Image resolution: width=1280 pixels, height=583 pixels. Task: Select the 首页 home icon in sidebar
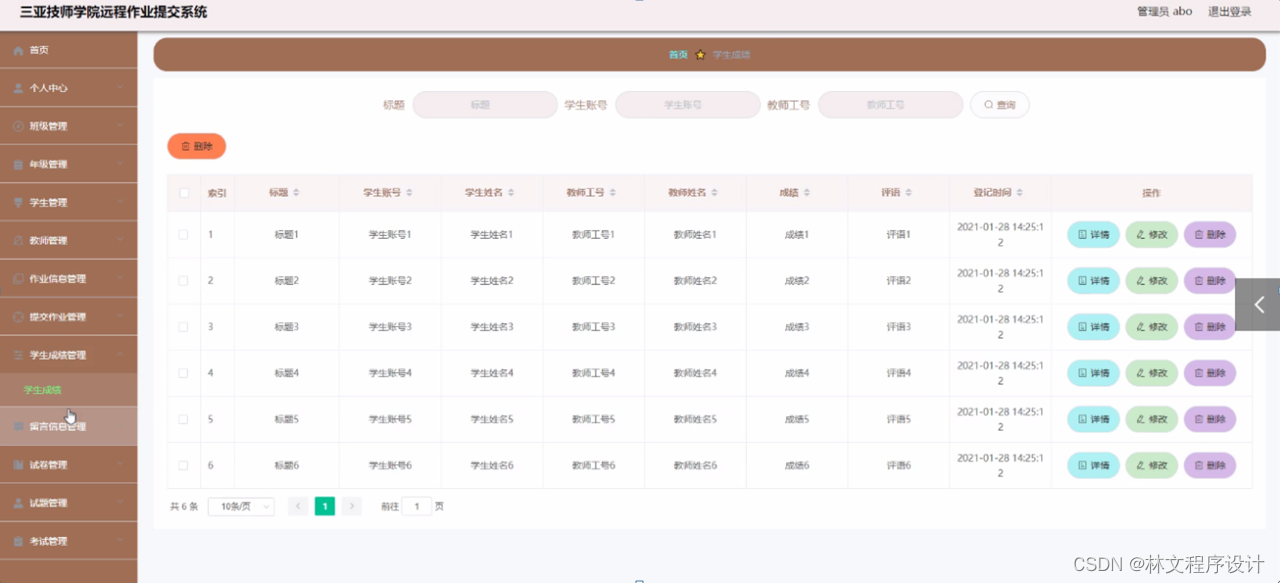coord(17,49)
